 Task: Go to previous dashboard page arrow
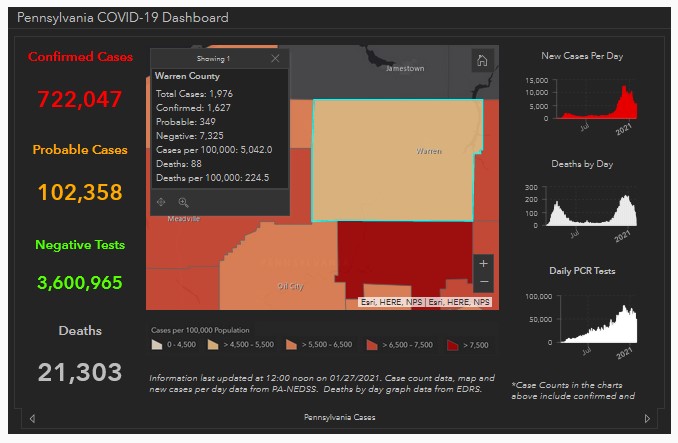(x=32, y=418)
